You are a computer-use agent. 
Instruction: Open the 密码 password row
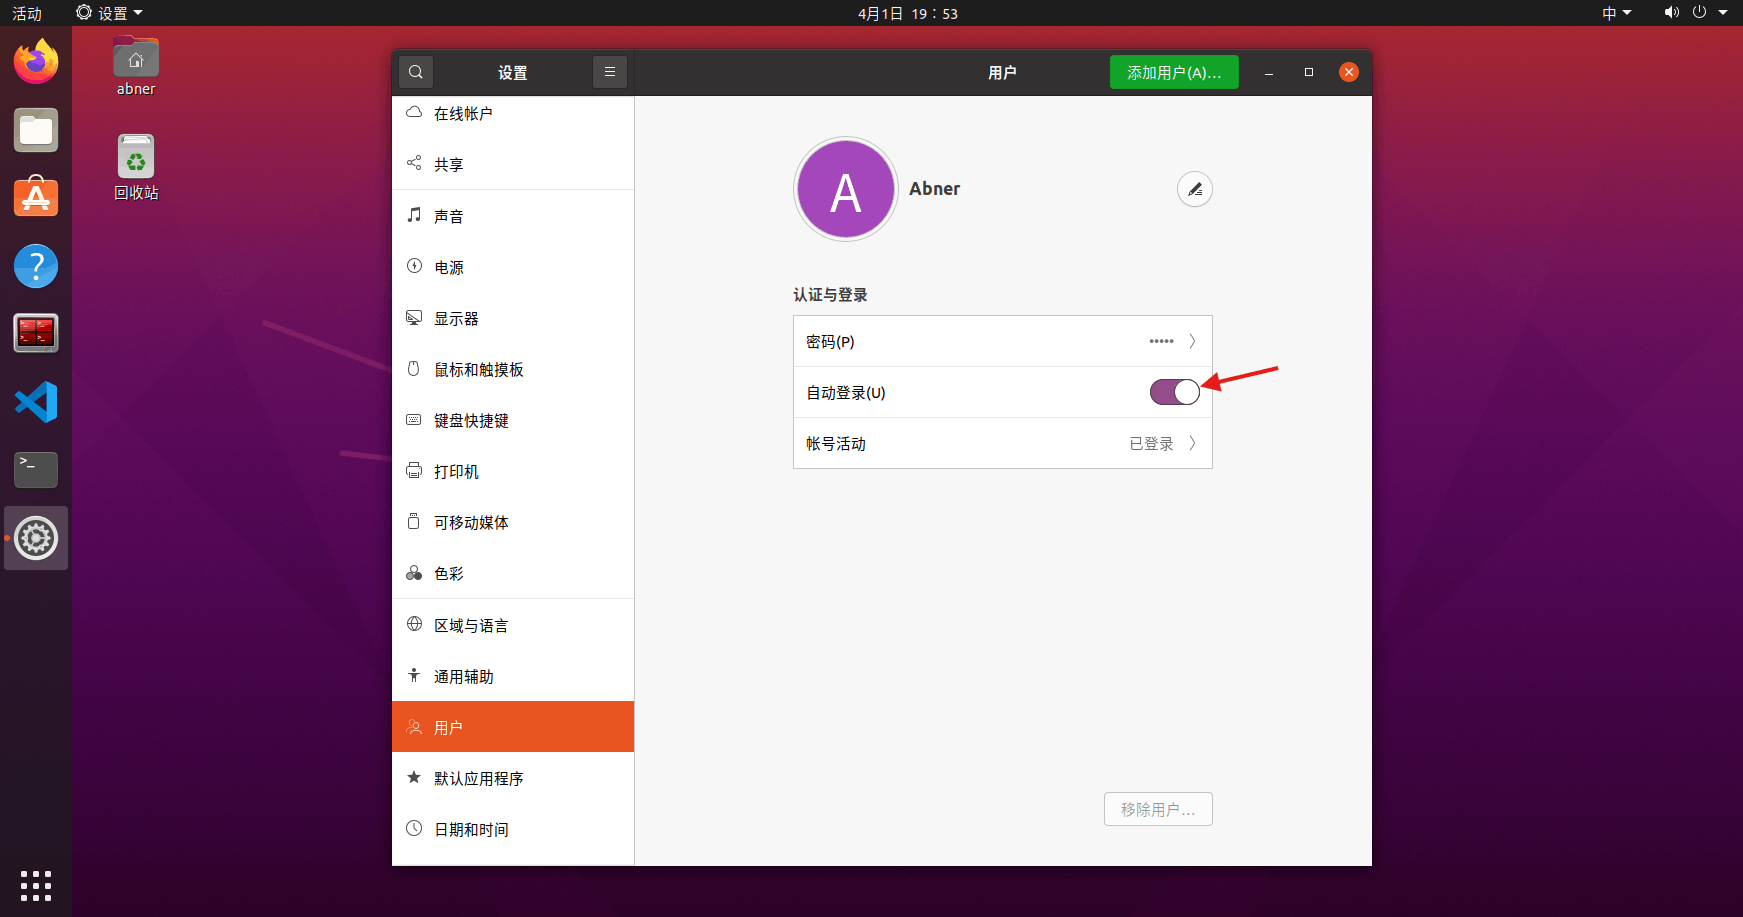click(1002, 341)
